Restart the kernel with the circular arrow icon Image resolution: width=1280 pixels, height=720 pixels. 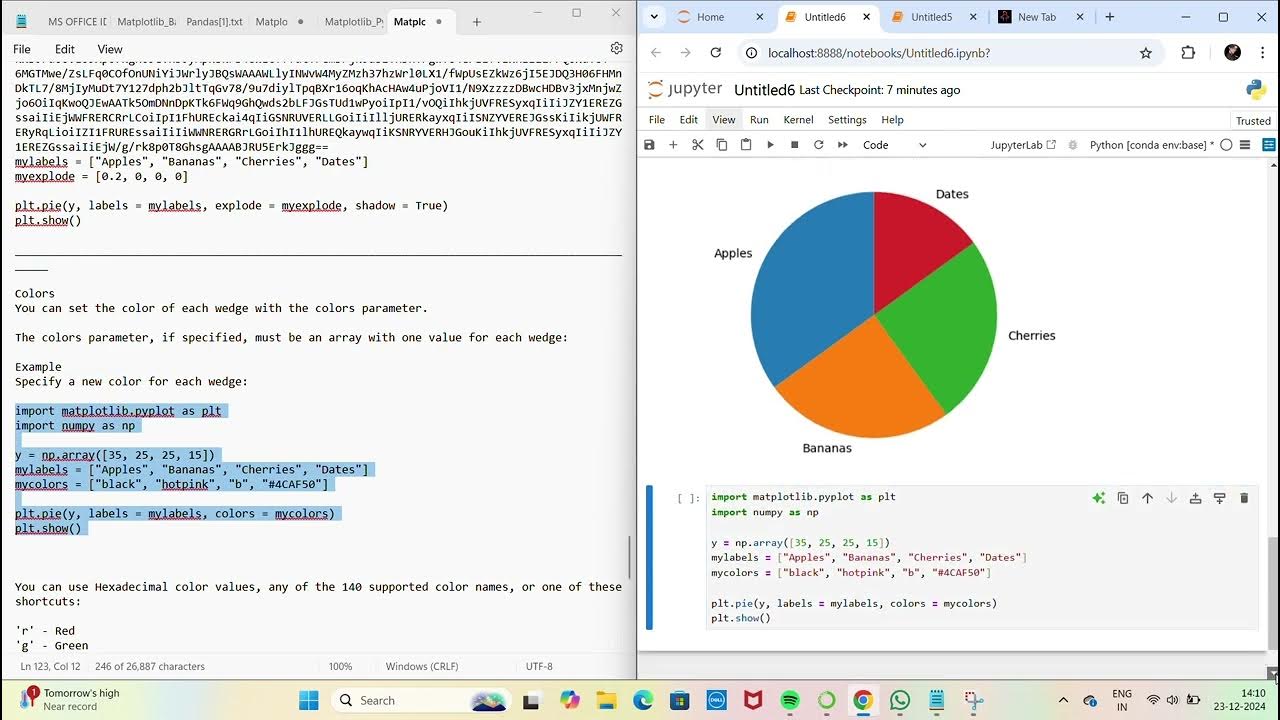pos(819,145)
